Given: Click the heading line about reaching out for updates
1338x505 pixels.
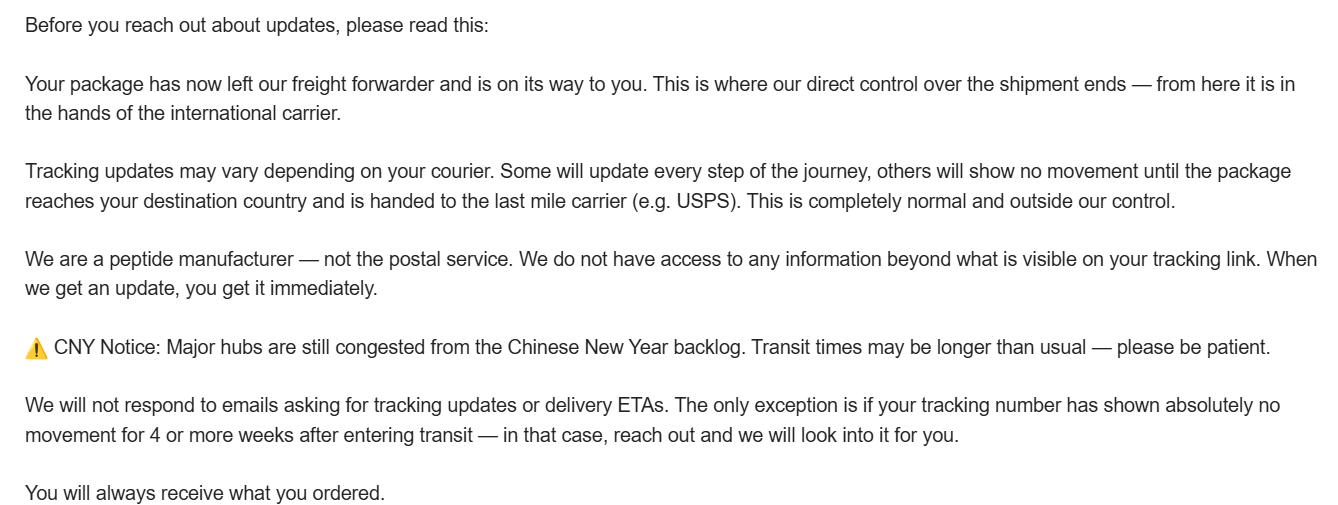Looking at the screenshot, I should 256,25.
